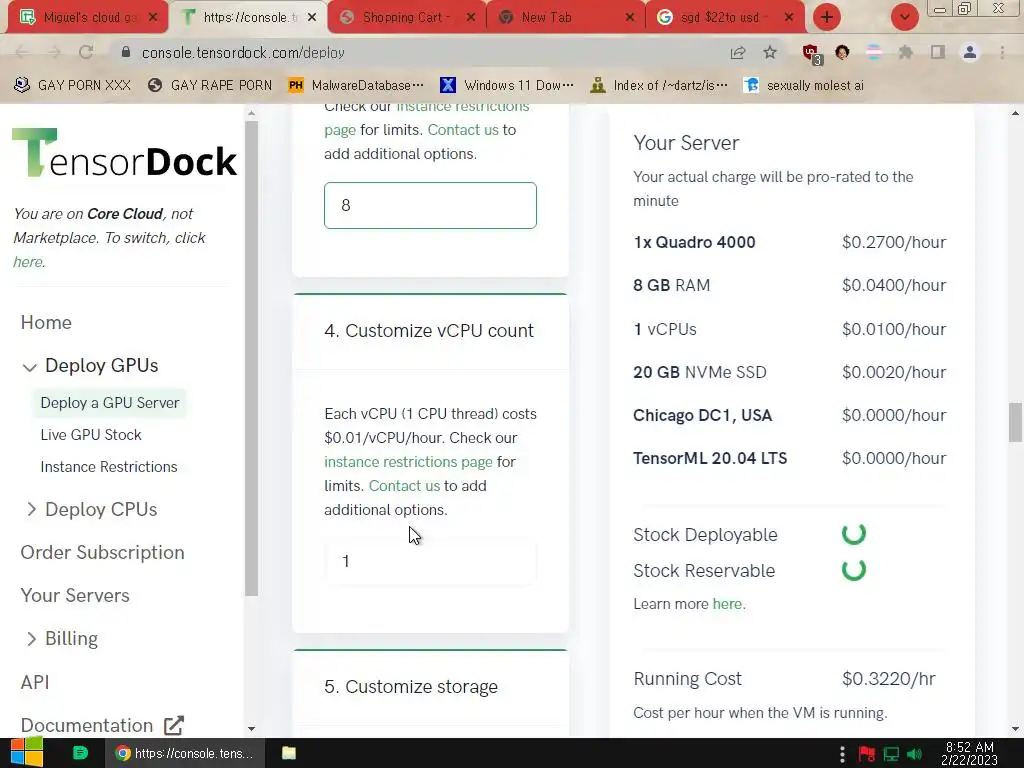Select Chrome console.tens taskbar button

point(185,753)
